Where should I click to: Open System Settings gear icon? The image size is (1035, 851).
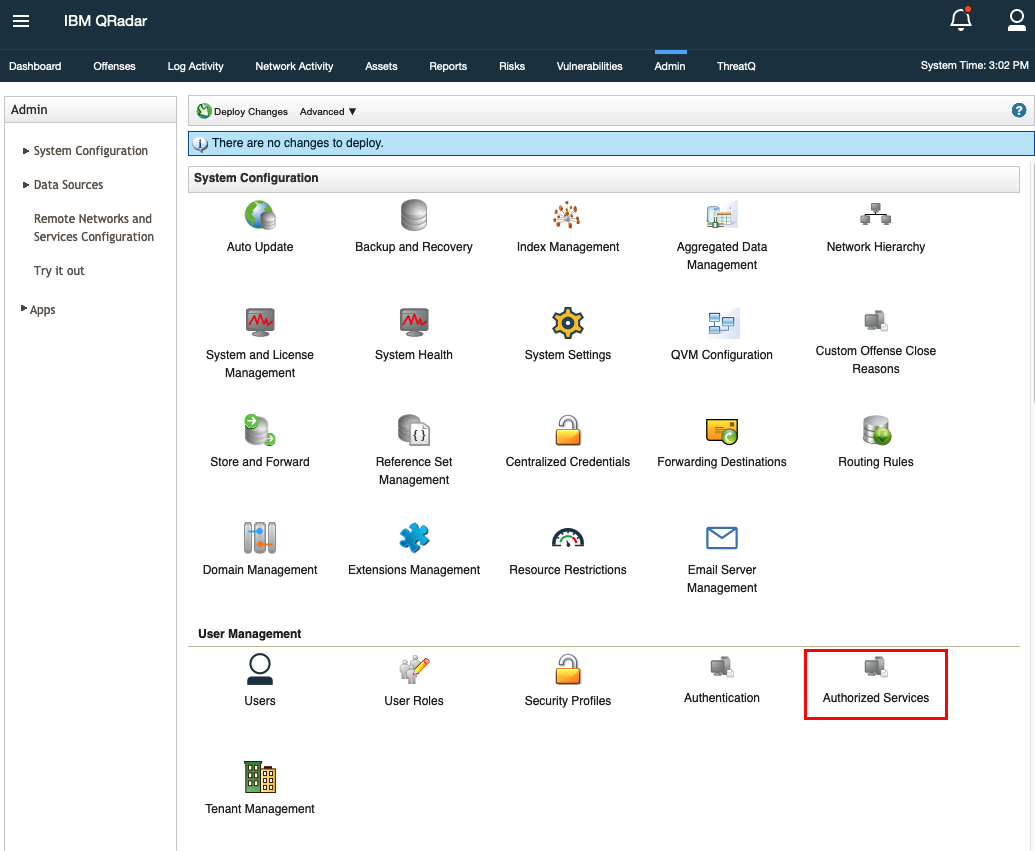568,323
